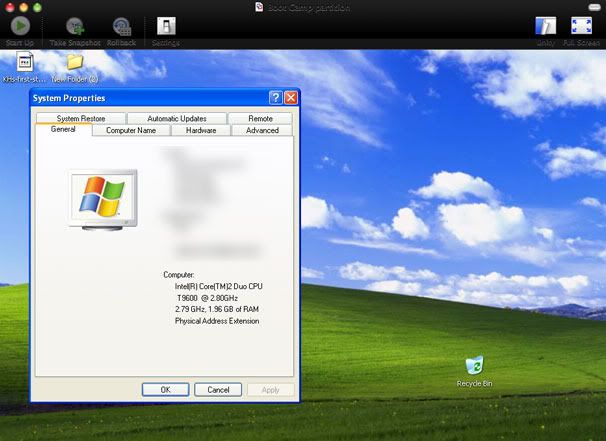Click the green Mac zoom button
Image resolution: width=606 pixels, height=441 pixels.
(x=37, y=7)
